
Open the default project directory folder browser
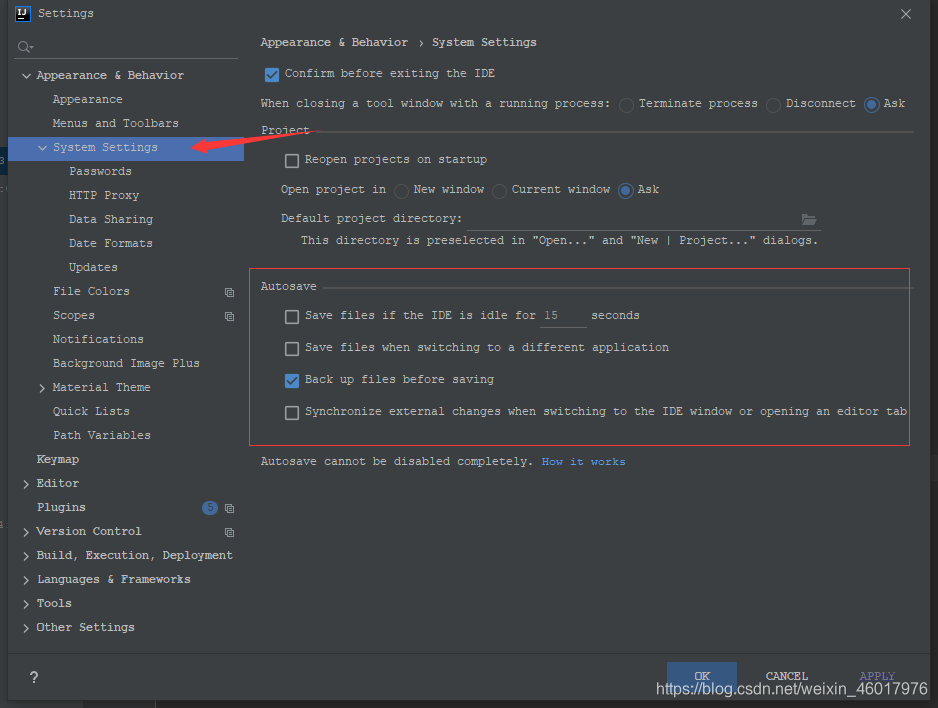(809, 219)
